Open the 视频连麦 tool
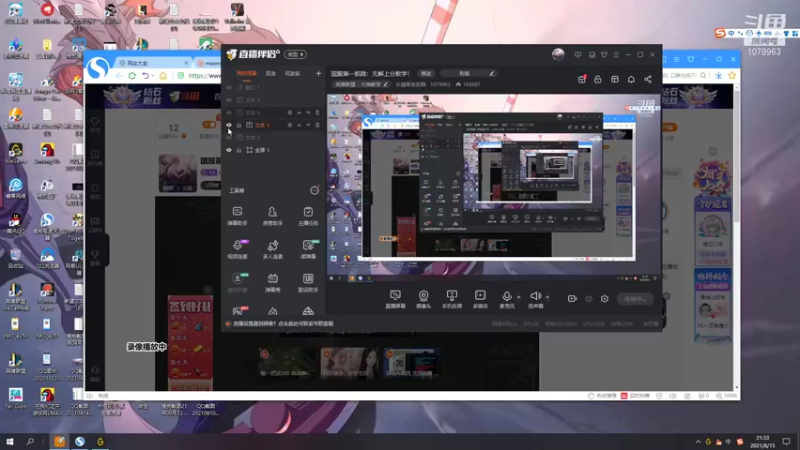Screen dimensions: 800x450 click(x=237, y=249)
